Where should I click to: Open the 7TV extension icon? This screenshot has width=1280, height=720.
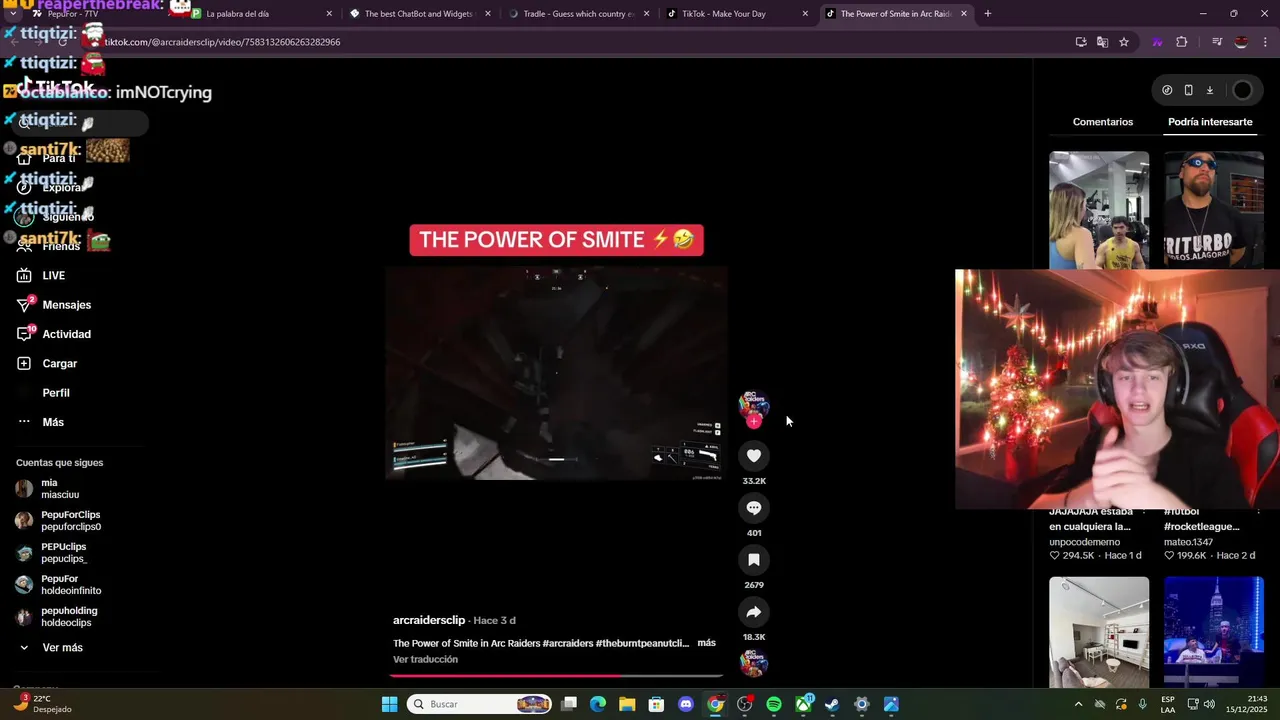(1158, 42)
